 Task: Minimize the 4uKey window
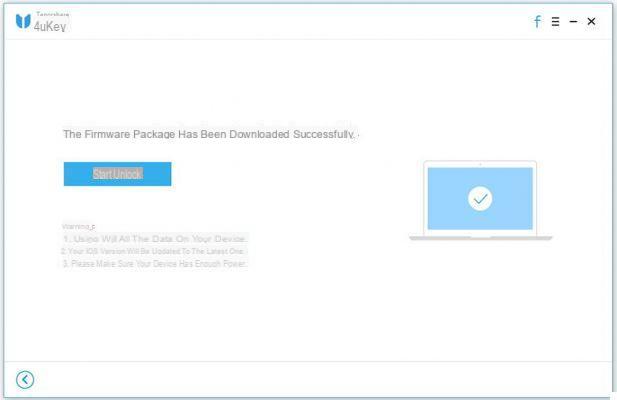573,22
